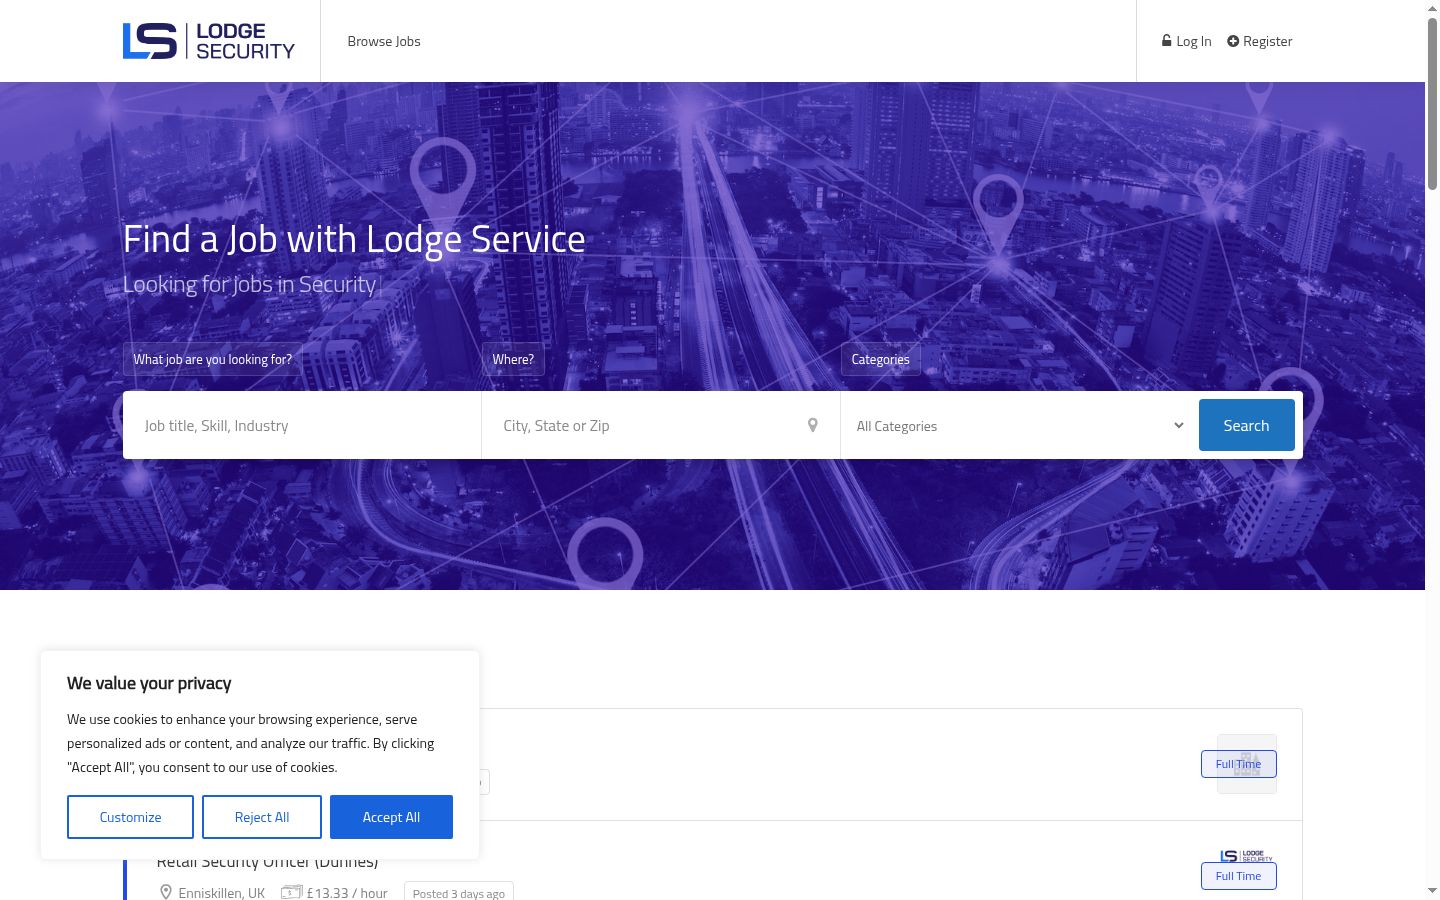Expand the All Categories dropdown

point(1020,426)
